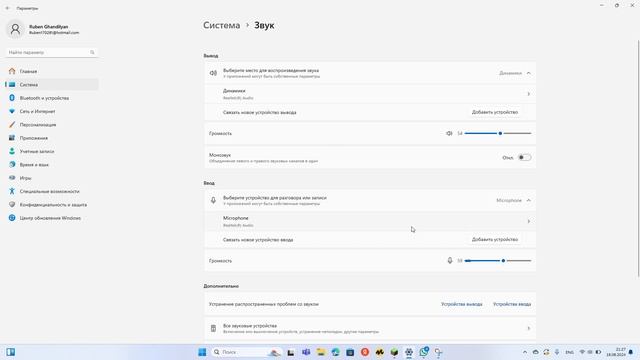Image resolution: width=640 pixels, height=360 pixels.
Task: Click the microphone icon in the system tray
Action: pos(557,352)
